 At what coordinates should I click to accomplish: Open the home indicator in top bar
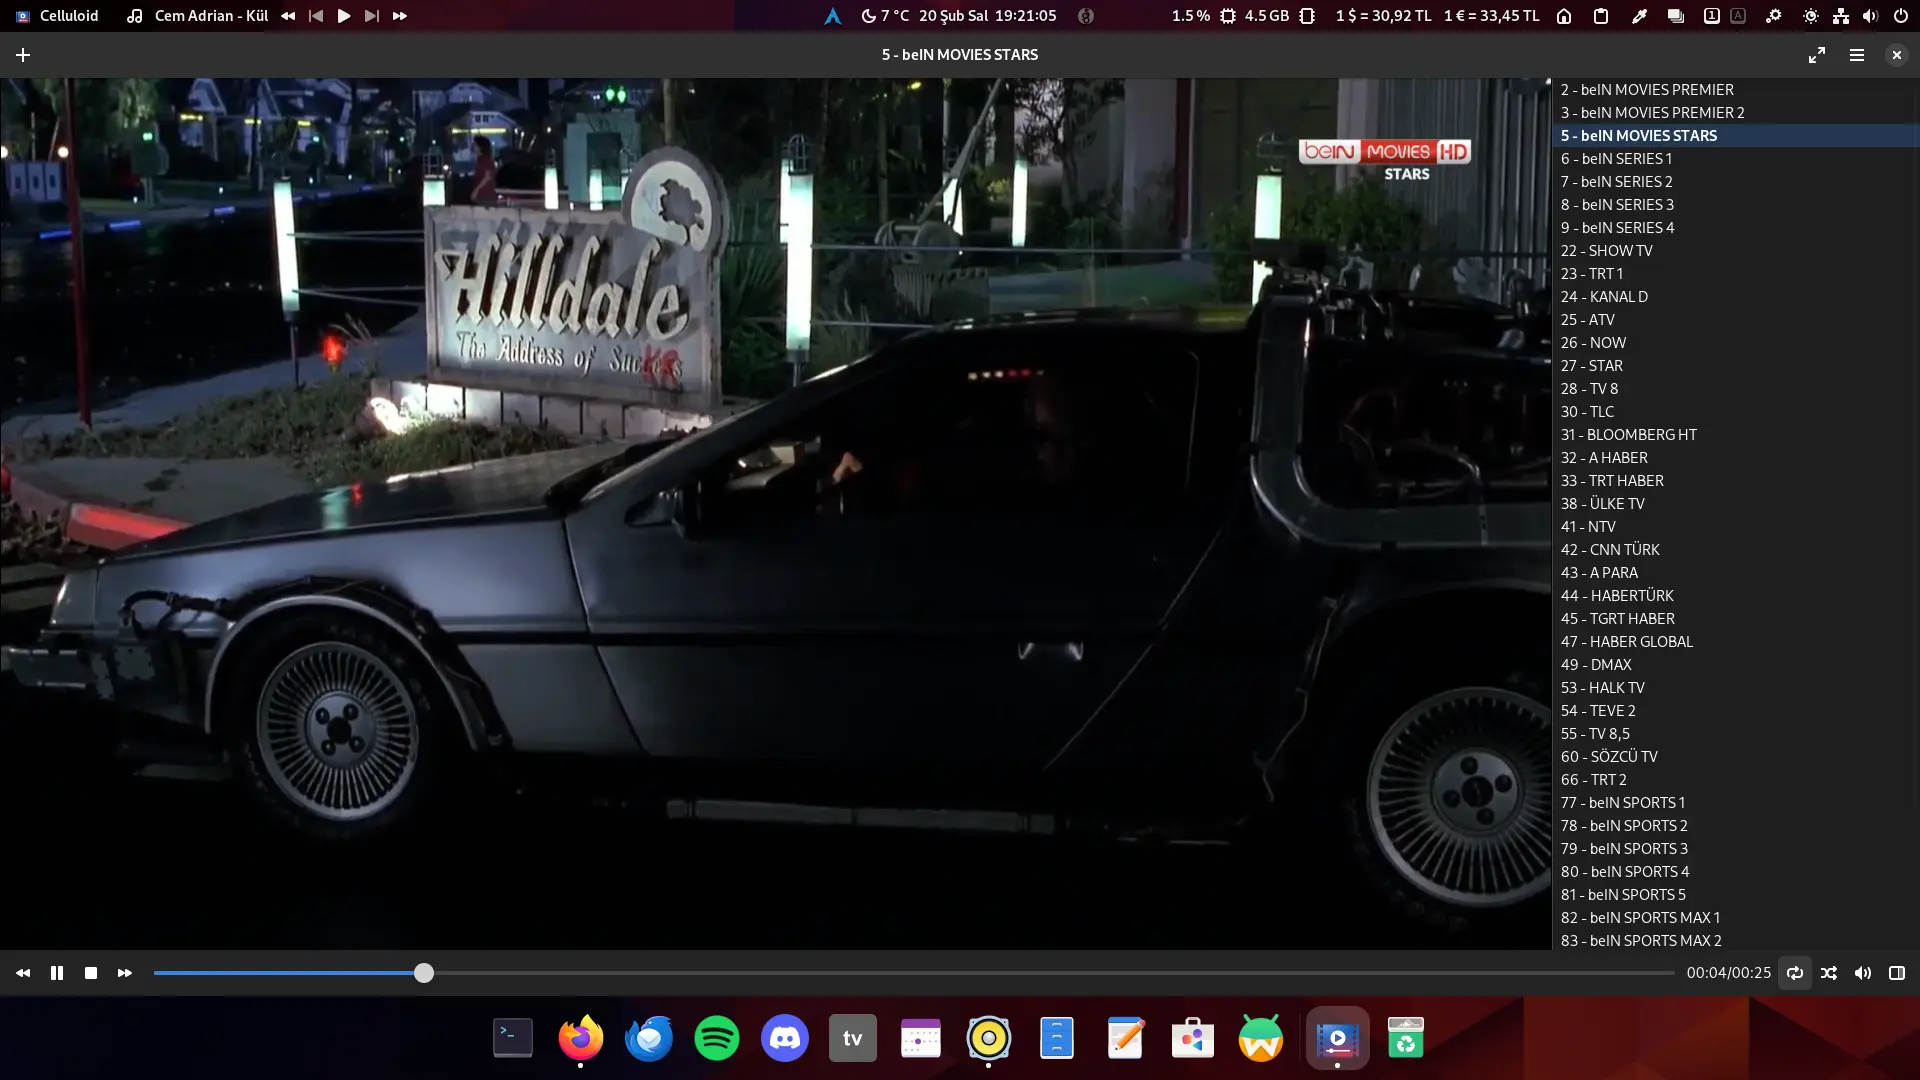[1565, 16]
